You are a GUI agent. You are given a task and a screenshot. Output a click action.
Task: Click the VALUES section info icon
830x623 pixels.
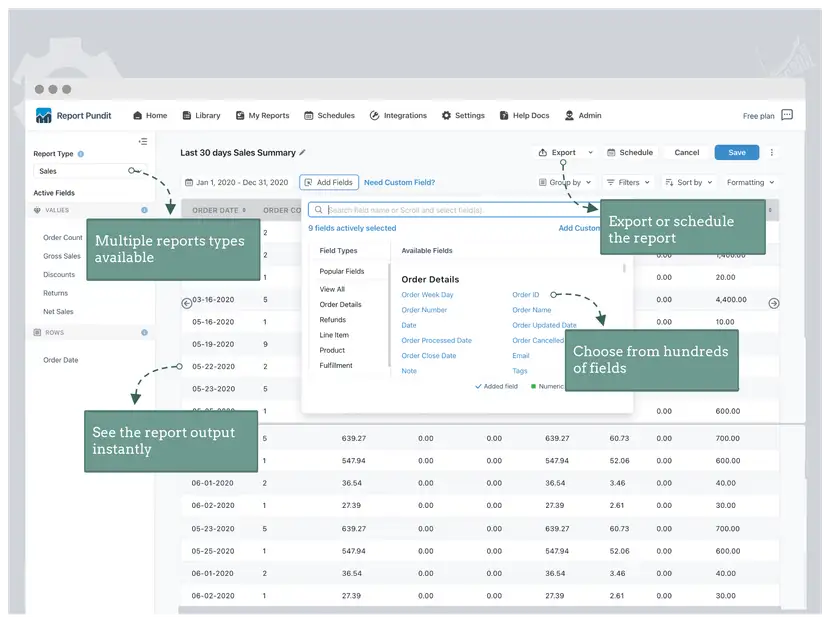coord(144,210)
